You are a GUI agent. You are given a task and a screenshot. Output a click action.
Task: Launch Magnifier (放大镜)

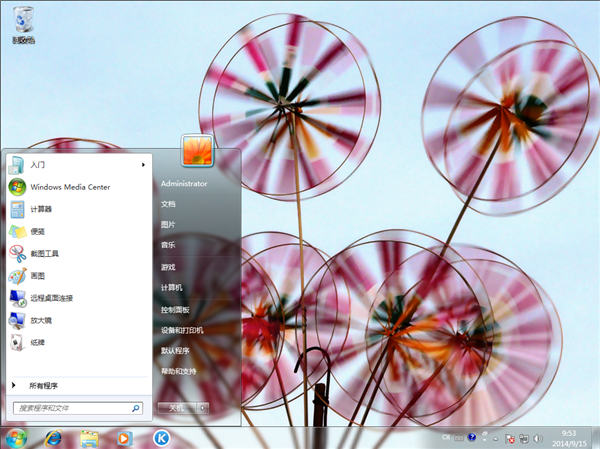[40, 320]
